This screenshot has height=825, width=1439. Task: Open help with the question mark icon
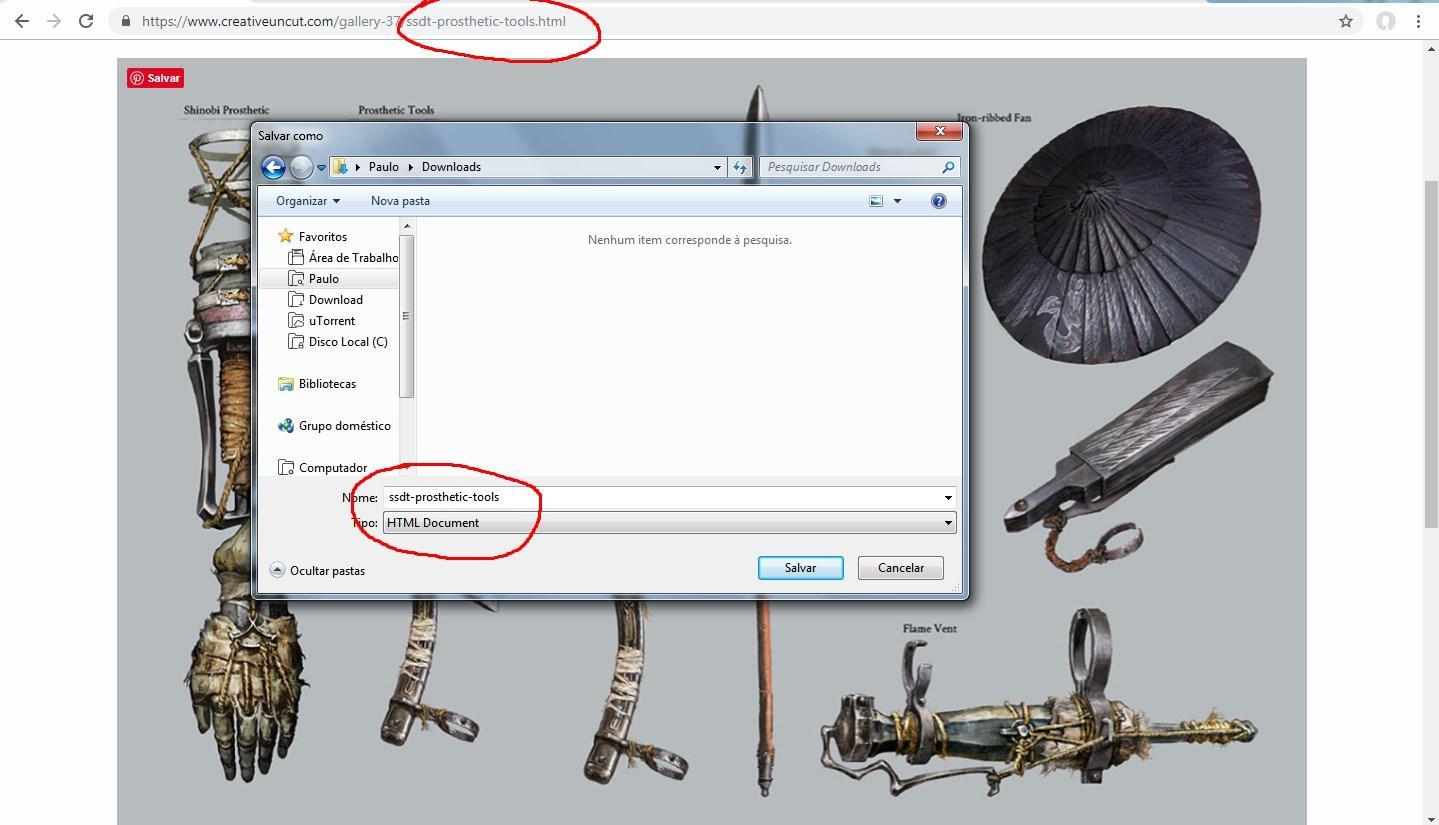point(938,201)
